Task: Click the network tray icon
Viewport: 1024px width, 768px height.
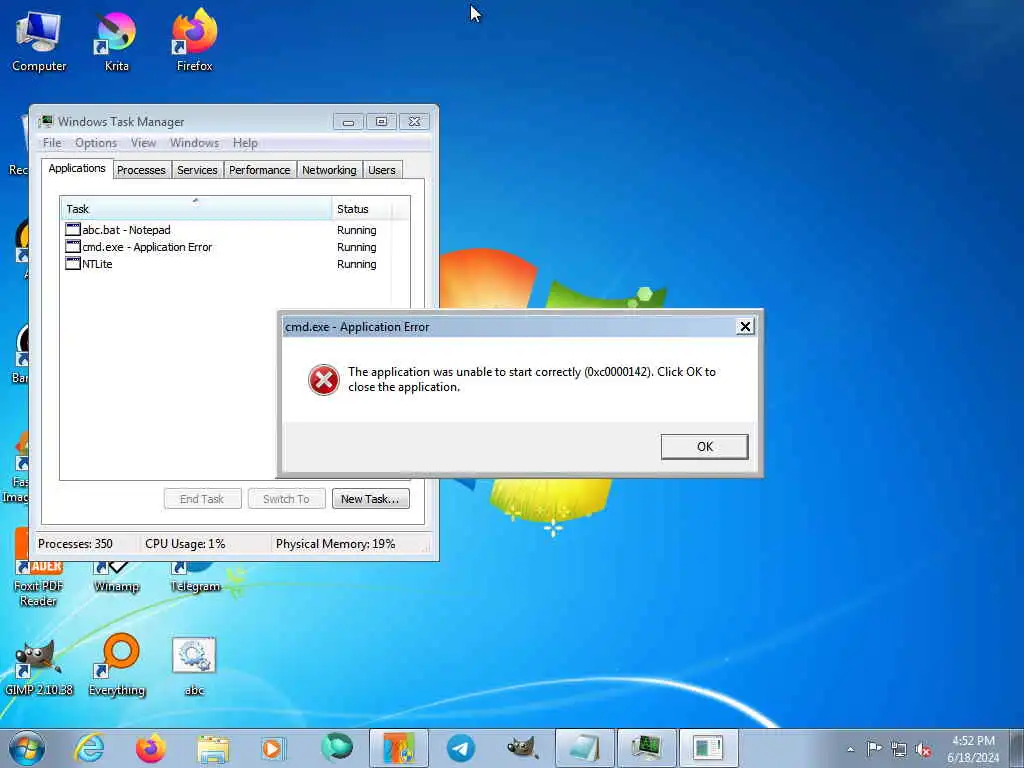Action: [899, 749]
